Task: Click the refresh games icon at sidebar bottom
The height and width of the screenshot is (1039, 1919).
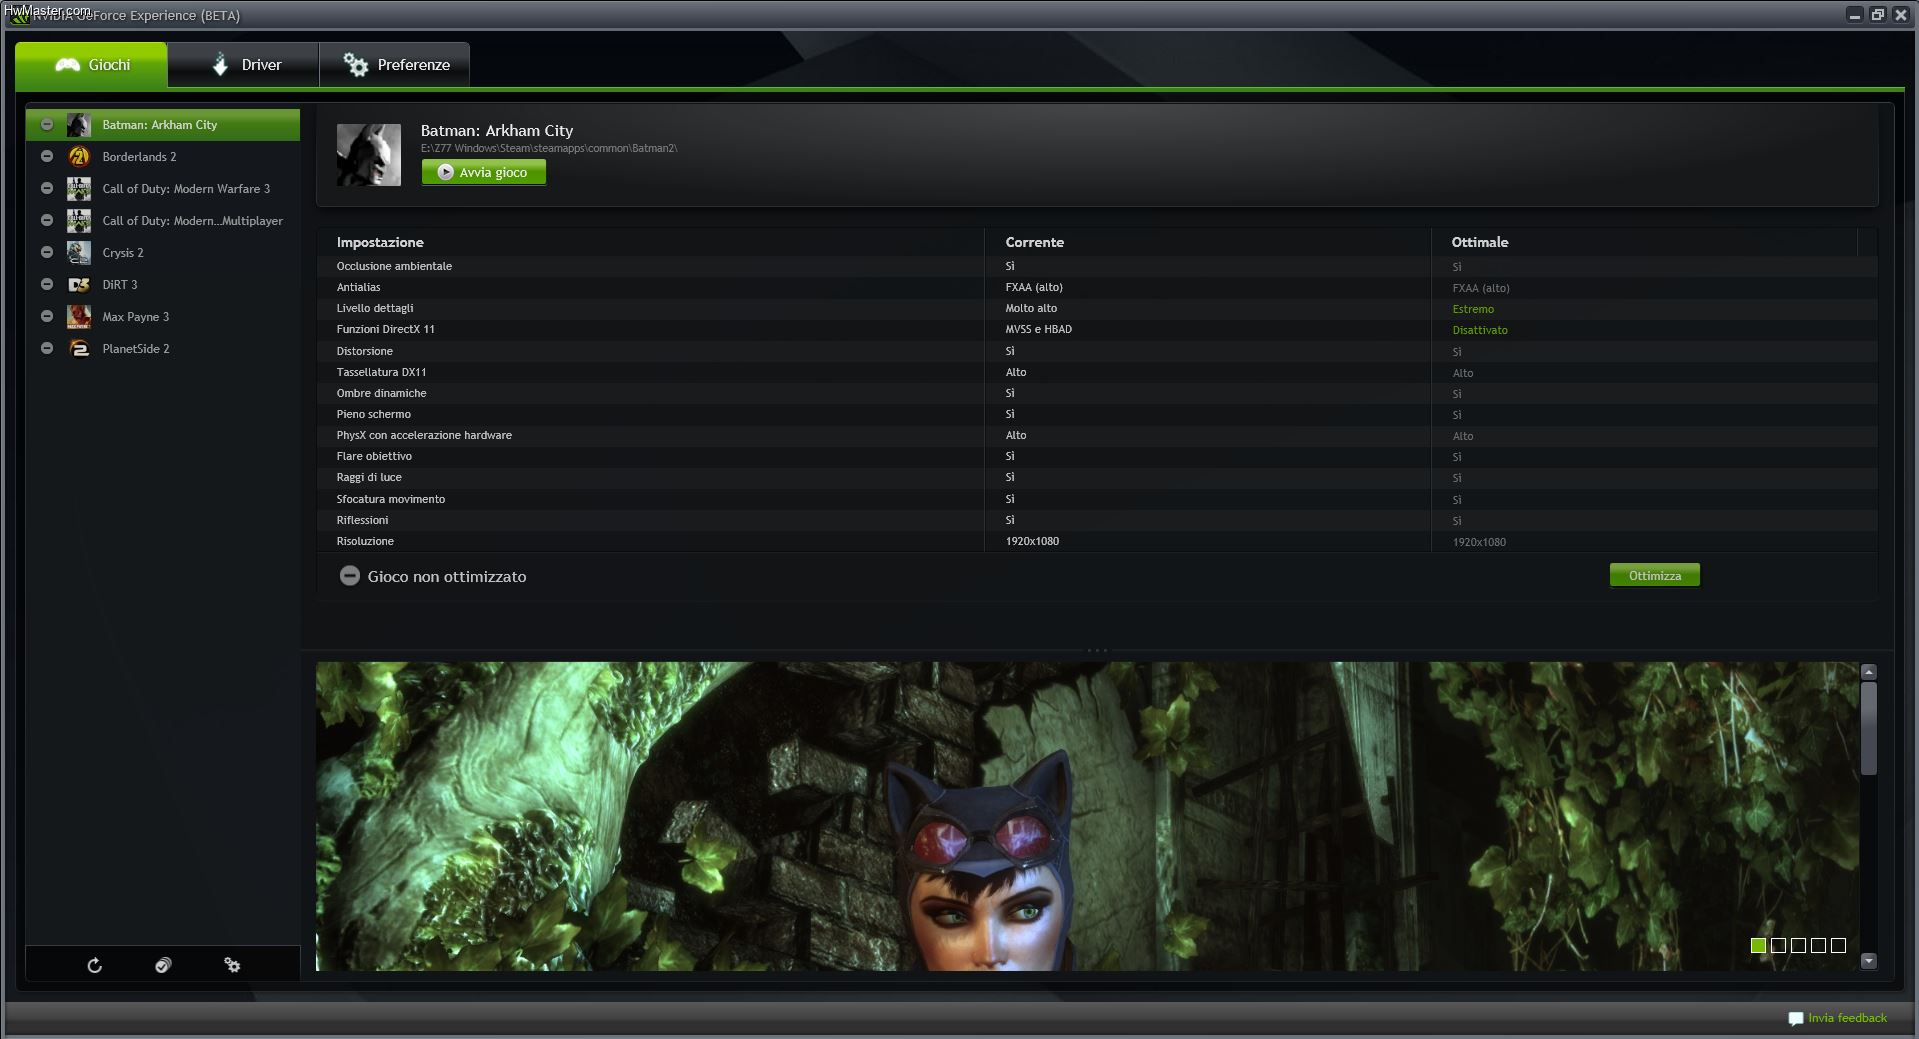Action: (94, 965)
